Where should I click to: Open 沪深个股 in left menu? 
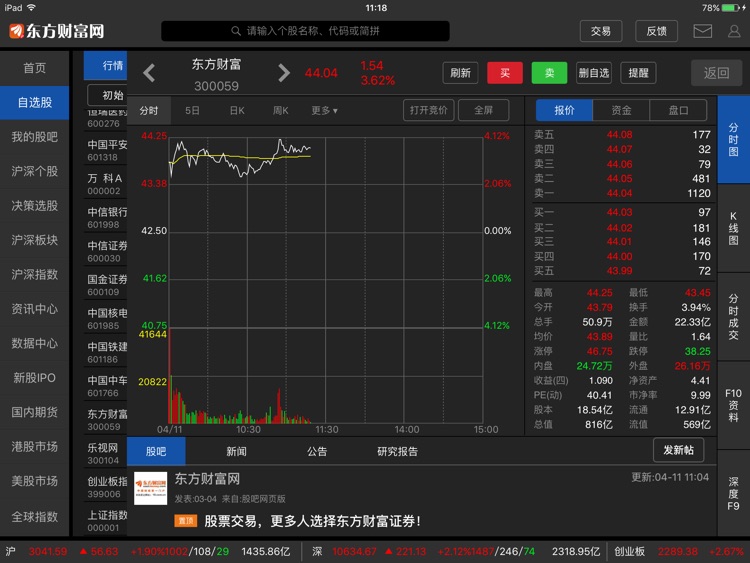[34, 171]
